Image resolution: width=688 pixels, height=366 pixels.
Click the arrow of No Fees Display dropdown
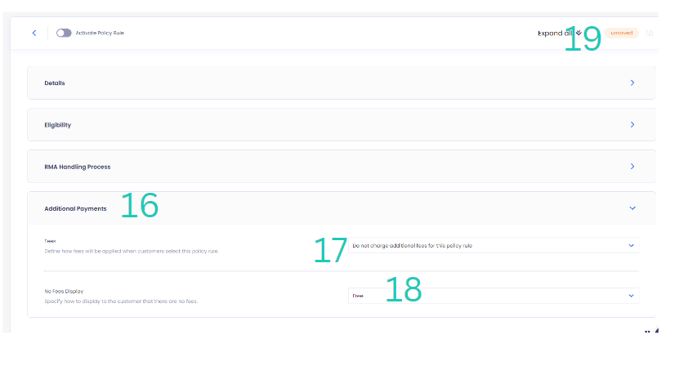[631, 296]
